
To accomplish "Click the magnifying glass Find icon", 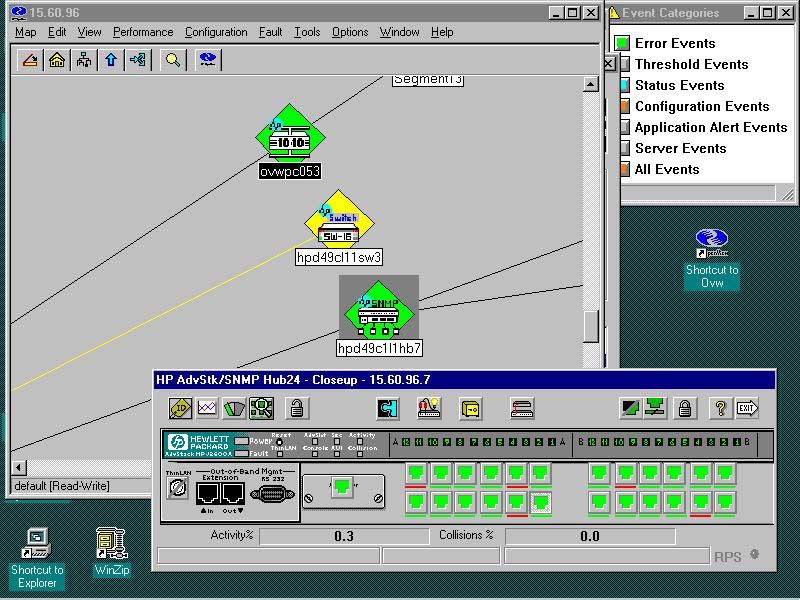I will pos(173,60).
